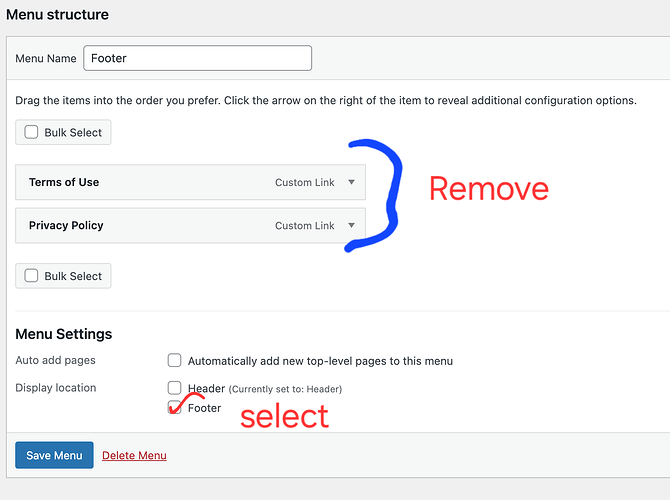Select the Terms of Use menu item title
The image size is (670, 500).
pyautogui.click(x=64, y=182)
